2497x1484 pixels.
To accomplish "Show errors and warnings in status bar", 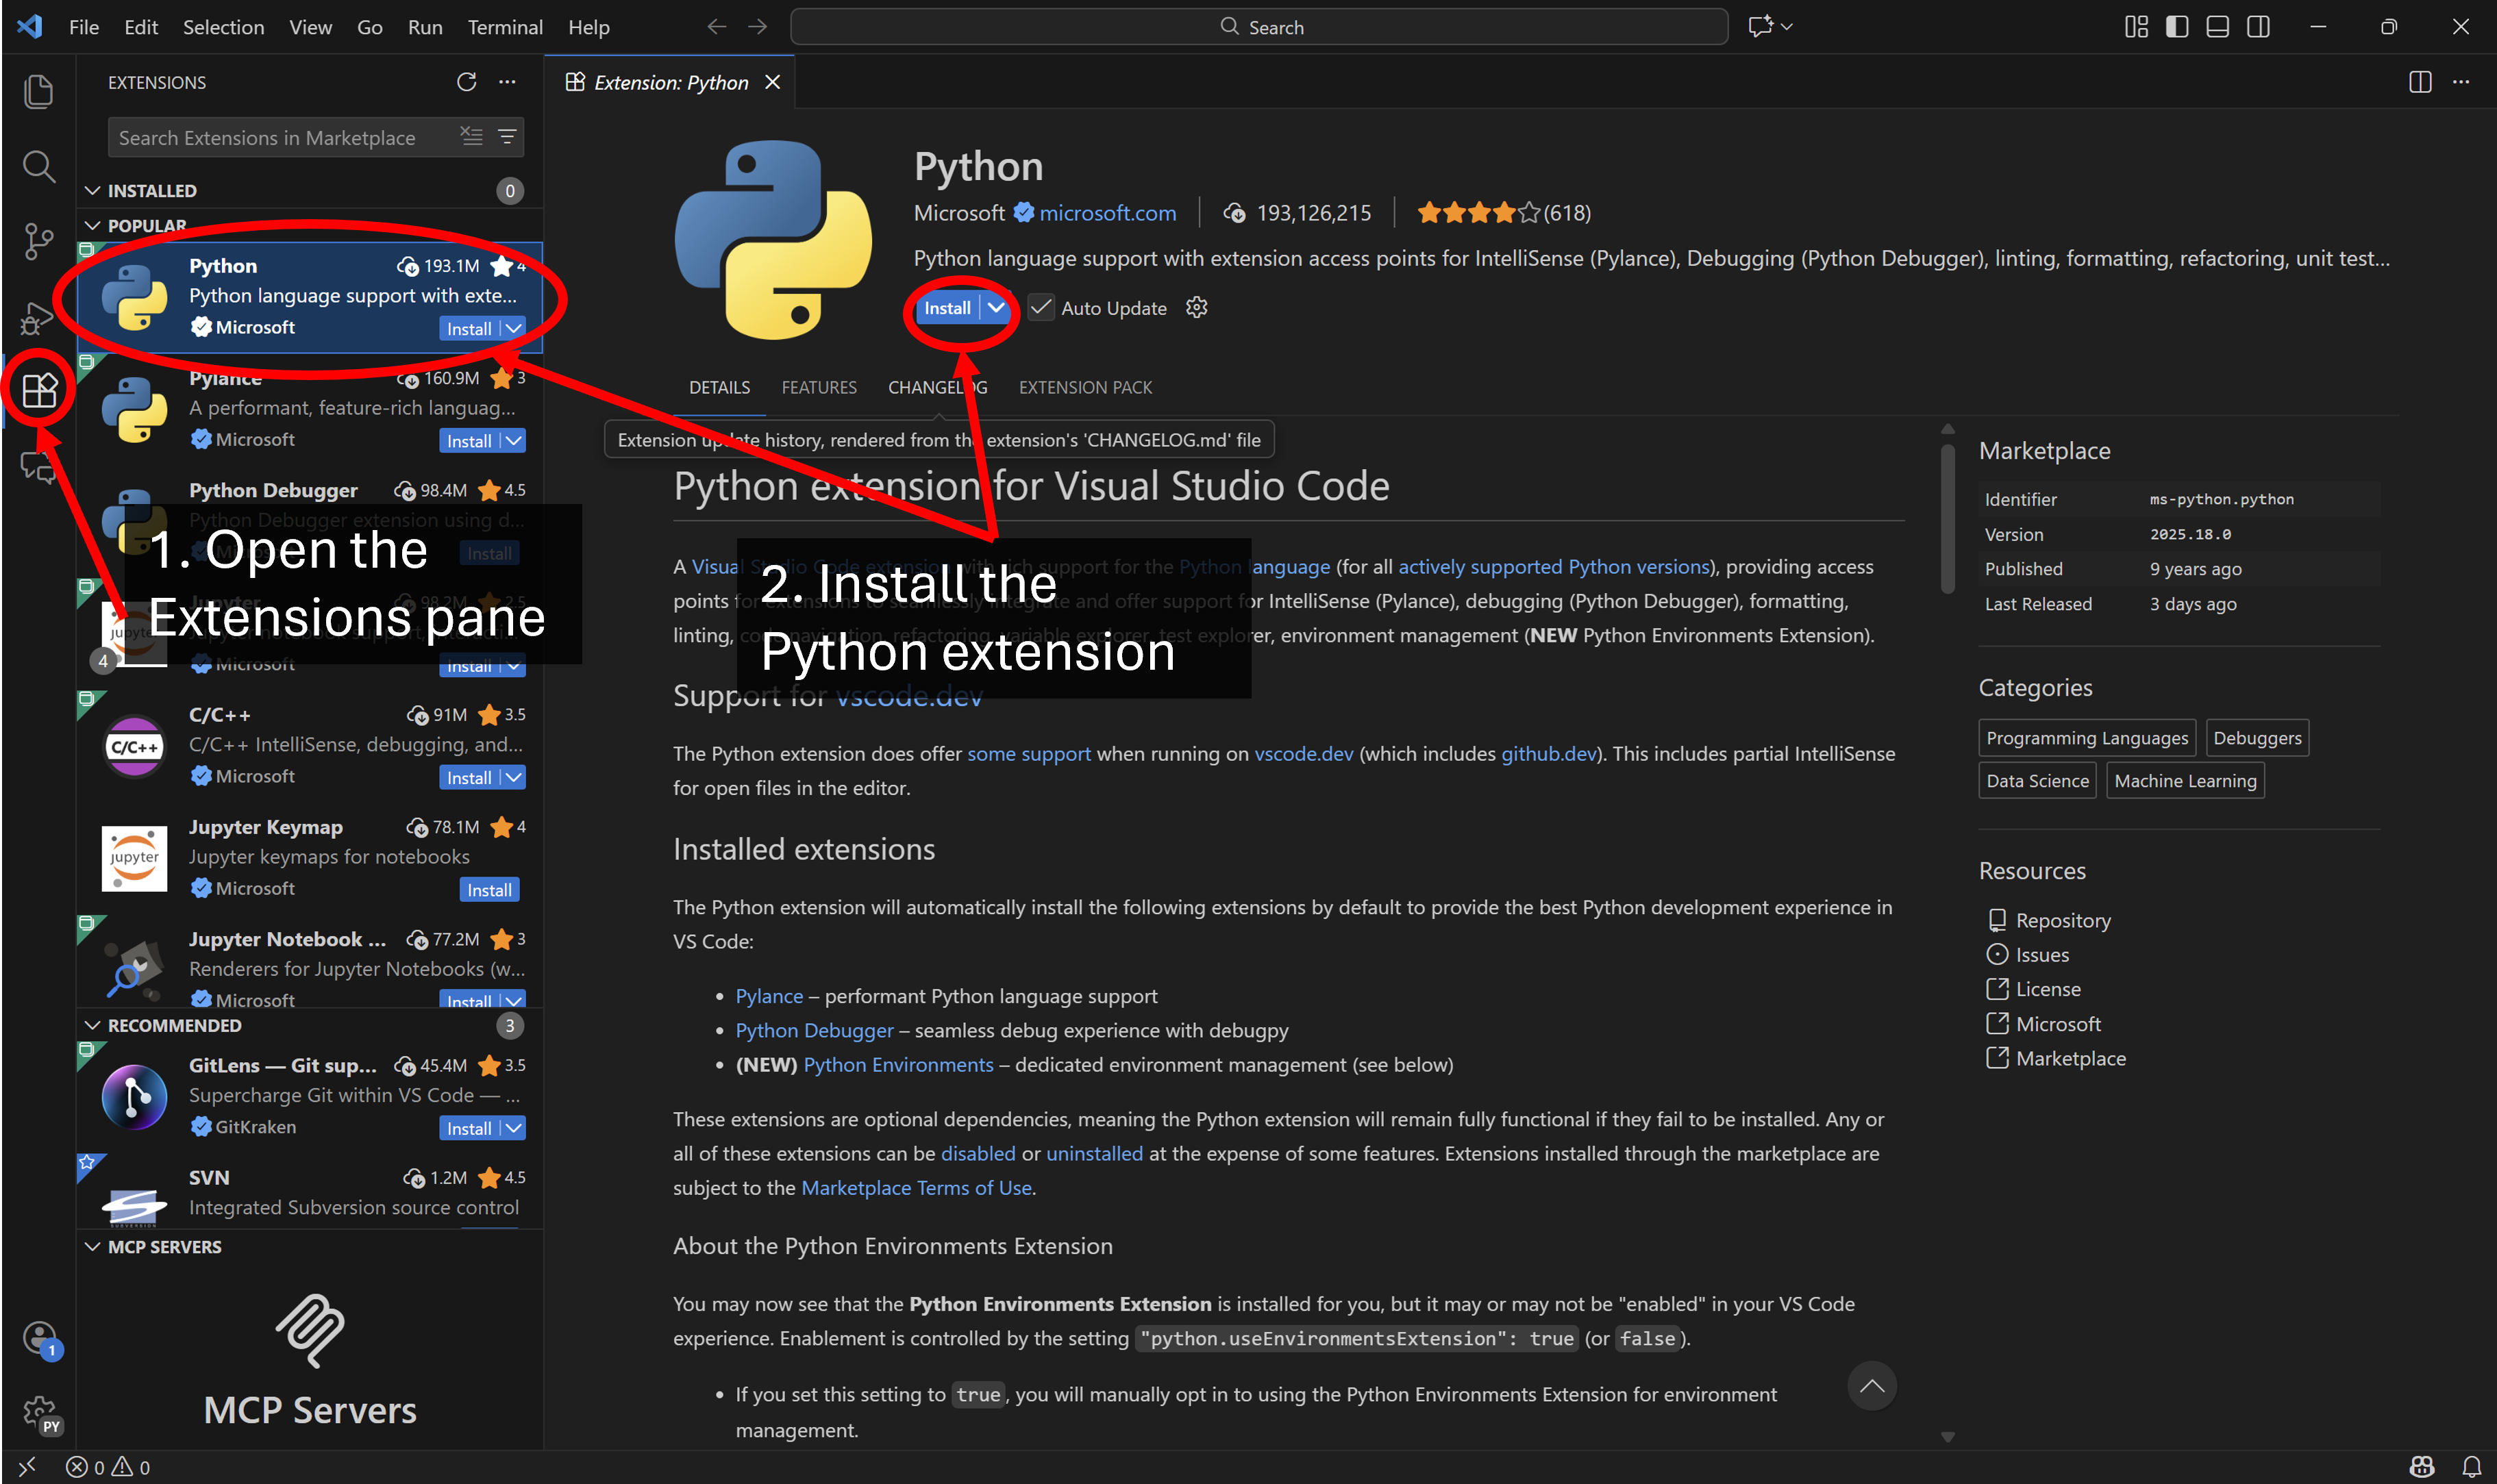I will coord(108,1467).
